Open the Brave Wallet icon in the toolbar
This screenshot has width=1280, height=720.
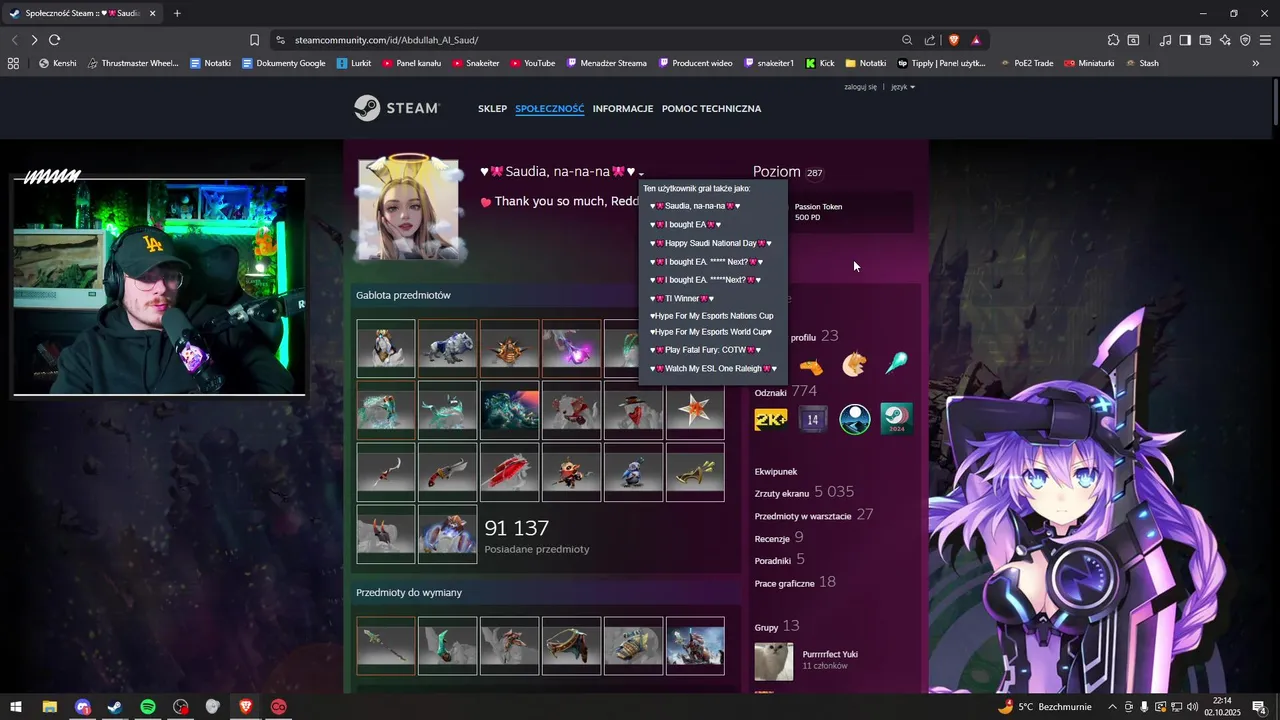point(1205,40)
